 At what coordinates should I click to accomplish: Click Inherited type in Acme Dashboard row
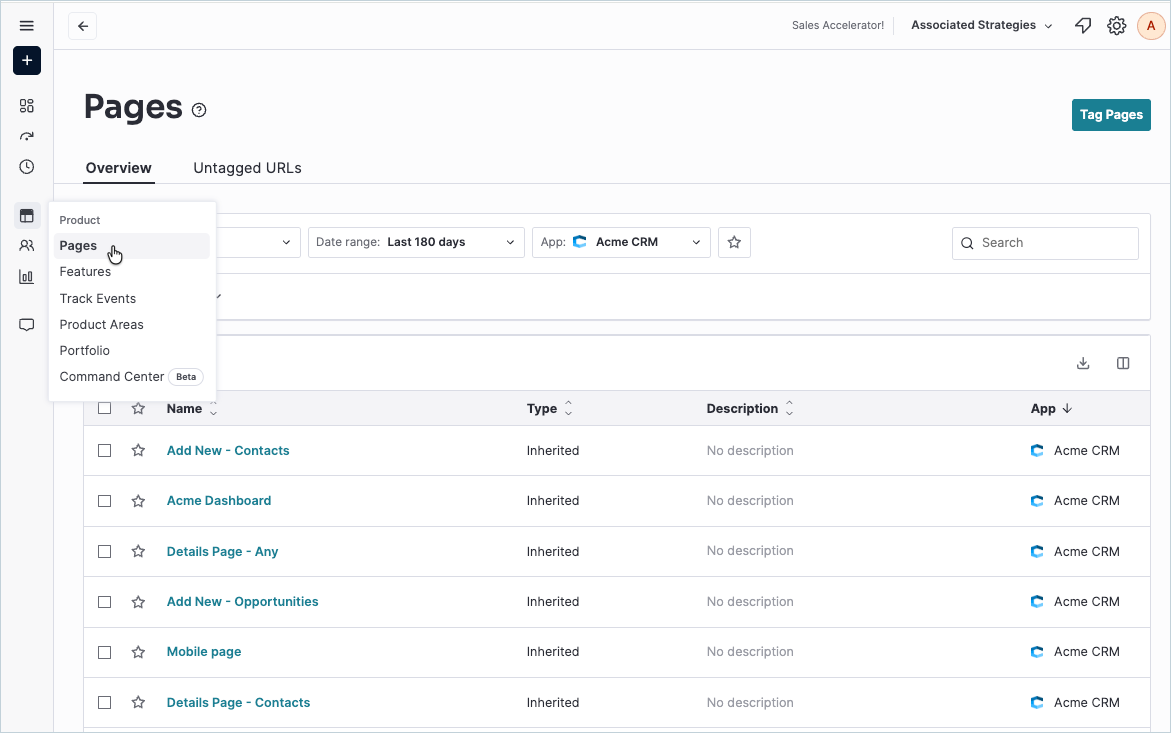pyautogui.click(x=553, y=501)
